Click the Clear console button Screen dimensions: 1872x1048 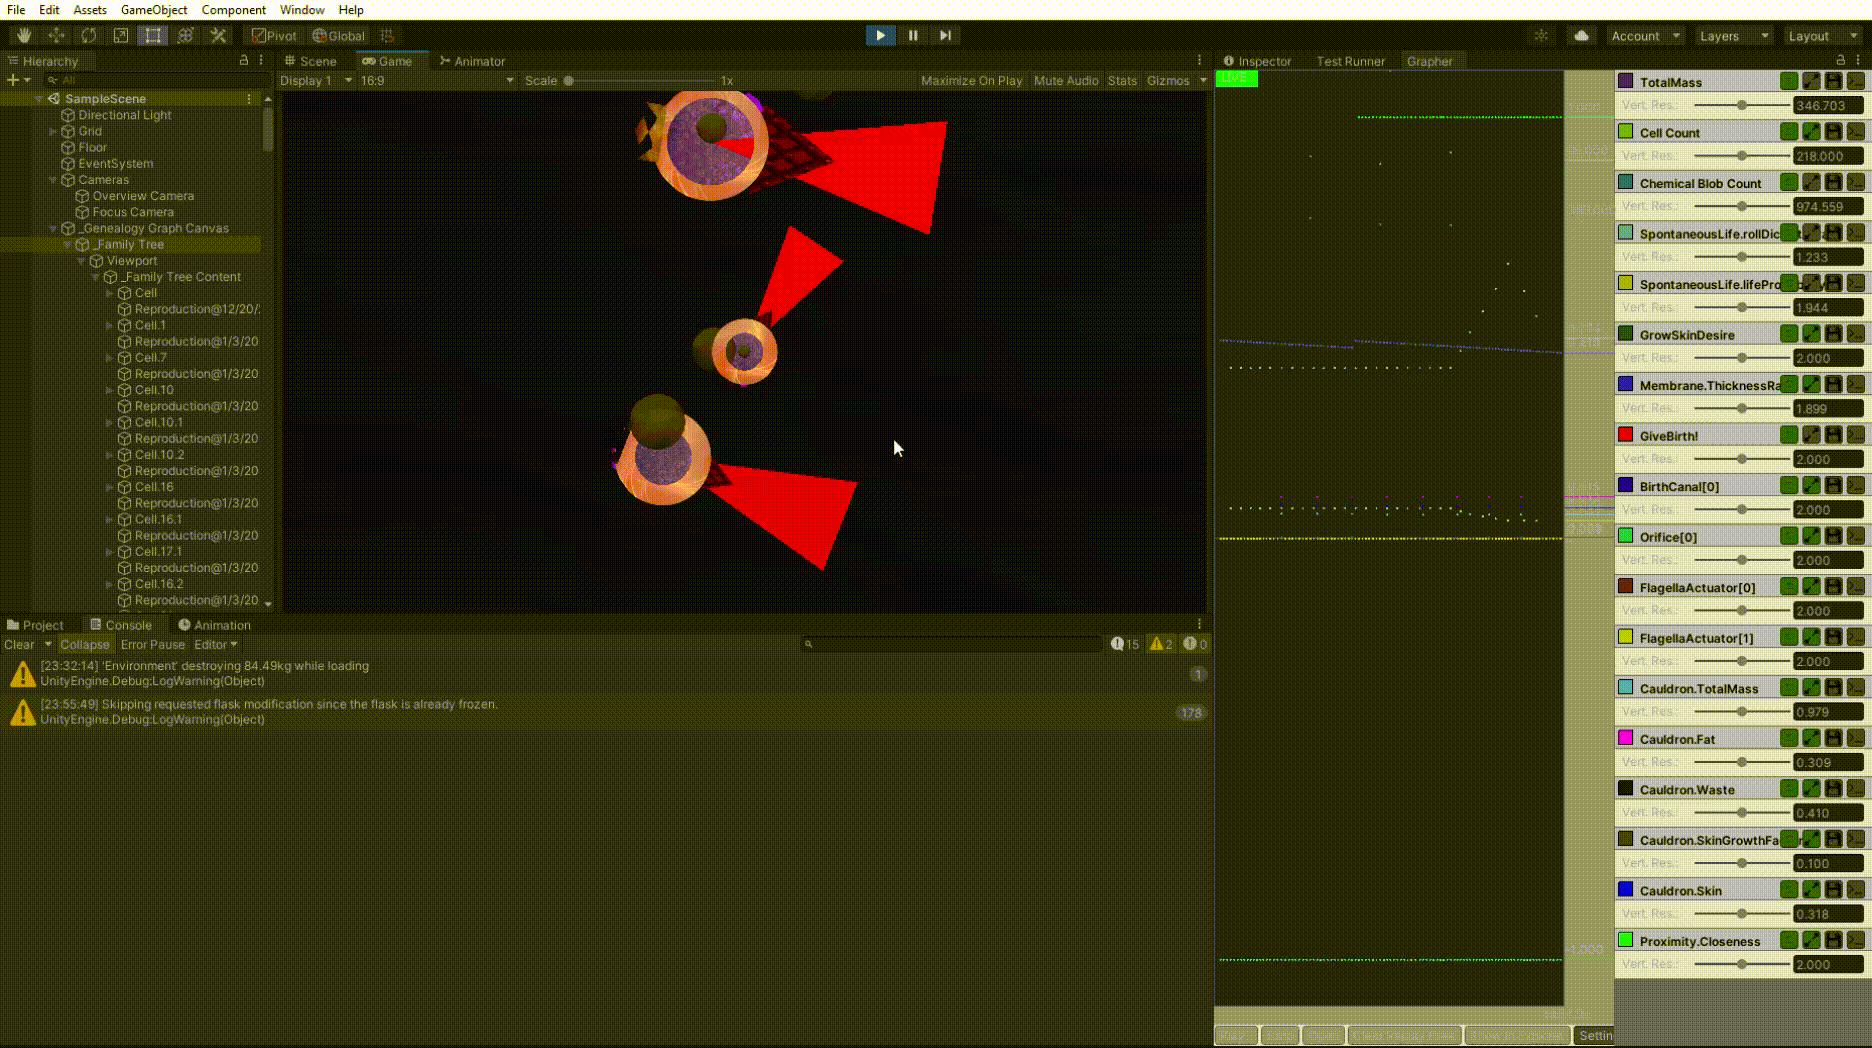point(19,645)
